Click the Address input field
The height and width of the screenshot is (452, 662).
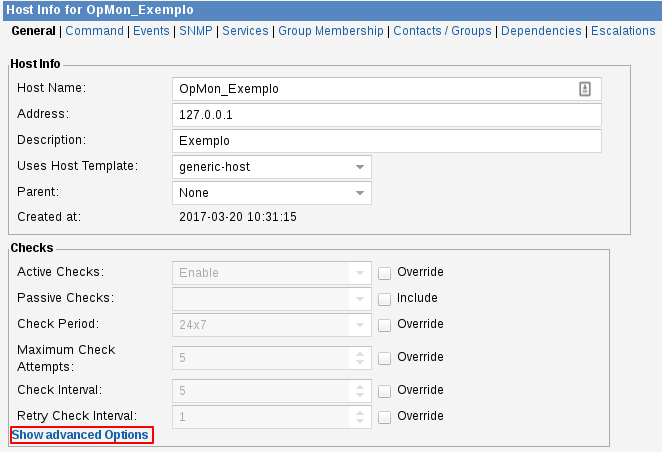386,115
